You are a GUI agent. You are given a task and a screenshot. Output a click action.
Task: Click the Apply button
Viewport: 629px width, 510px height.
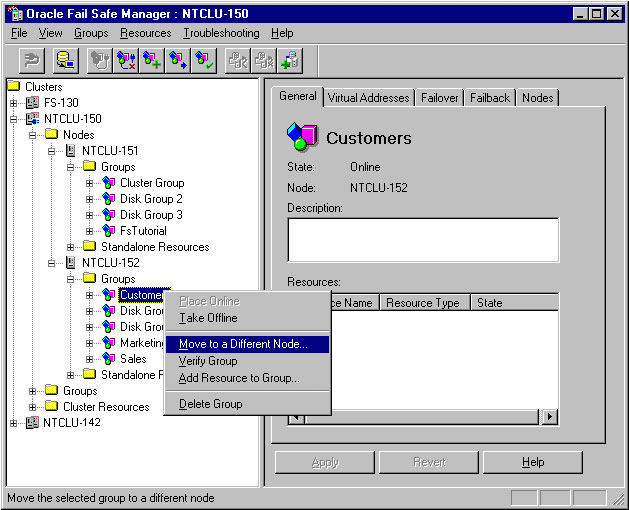(325, 463)
